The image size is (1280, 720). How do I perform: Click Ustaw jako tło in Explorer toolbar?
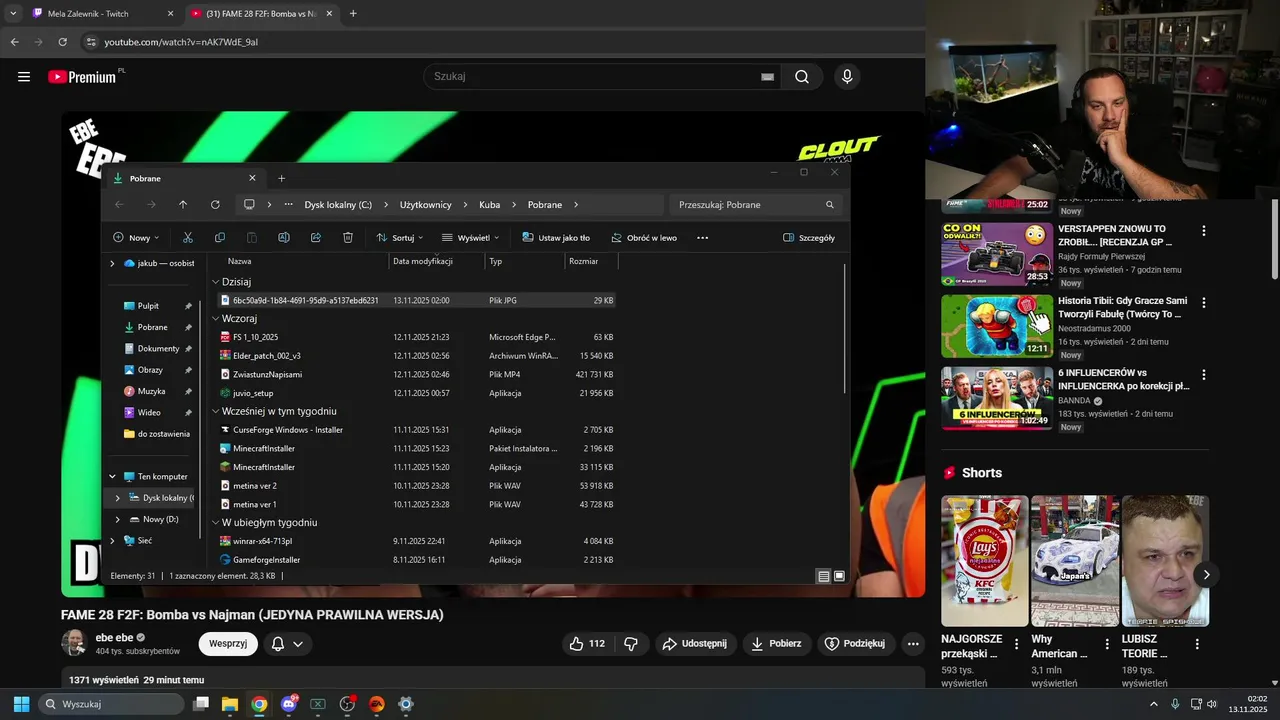(556, 238)
